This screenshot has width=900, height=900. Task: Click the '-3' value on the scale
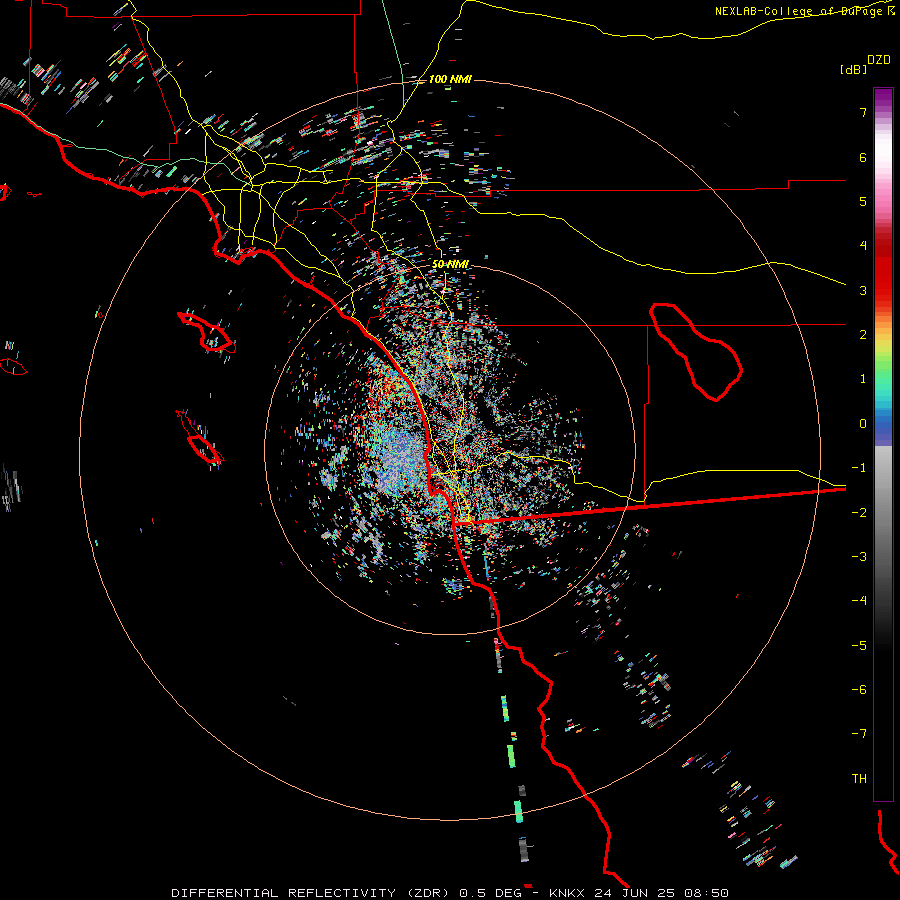pyautogui.click(x=859, y=557)
